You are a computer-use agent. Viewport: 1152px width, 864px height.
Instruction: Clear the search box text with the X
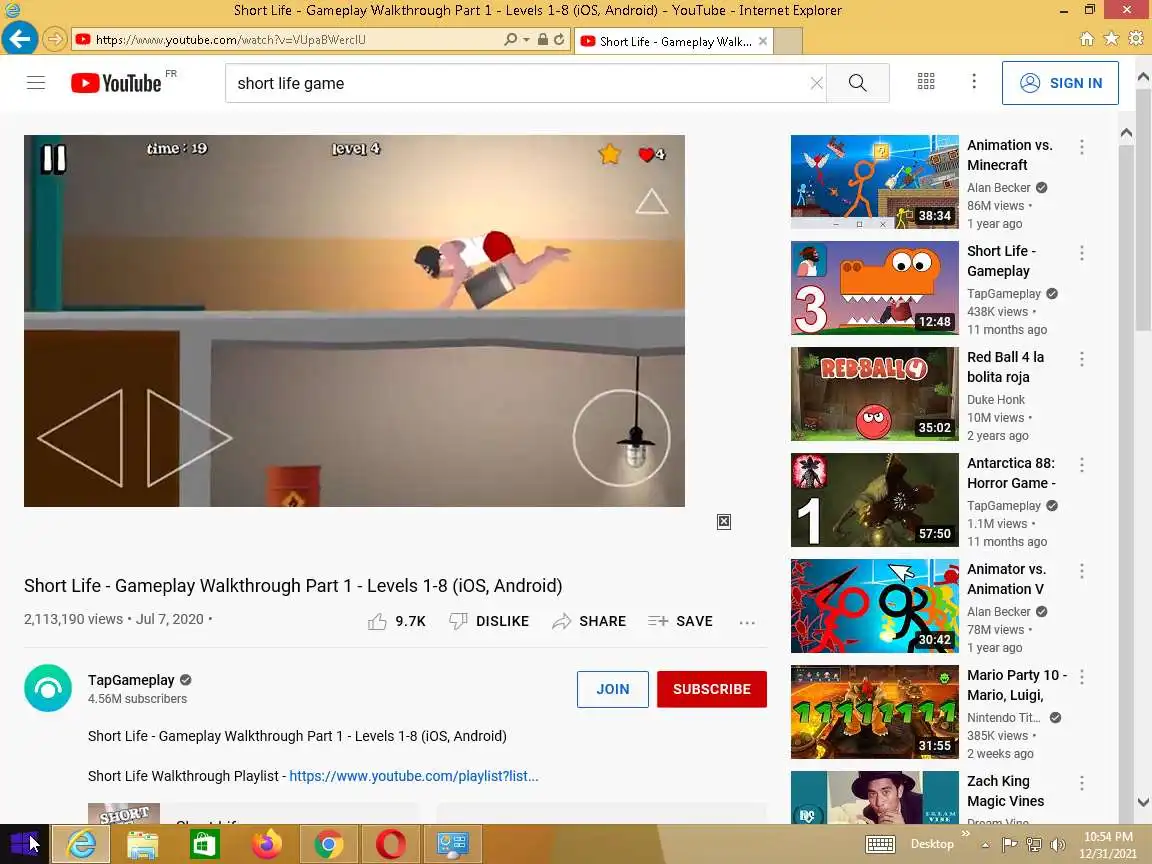816,83
